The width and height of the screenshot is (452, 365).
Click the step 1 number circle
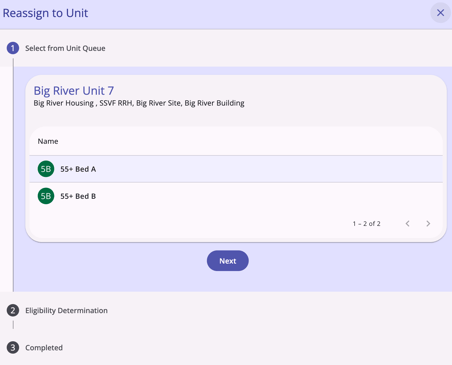point(13,48)
